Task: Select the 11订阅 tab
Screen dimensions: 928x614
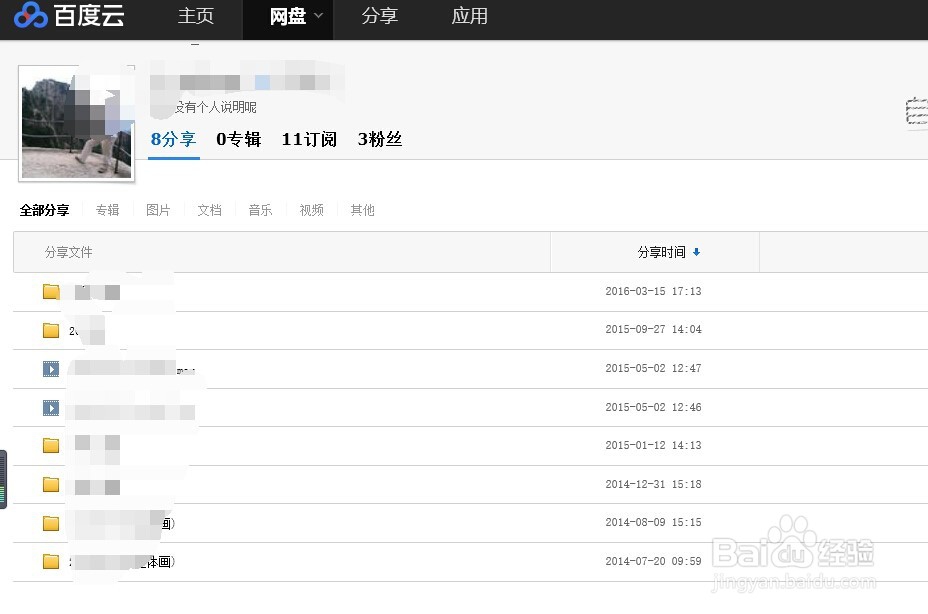Action: [310, 139]
